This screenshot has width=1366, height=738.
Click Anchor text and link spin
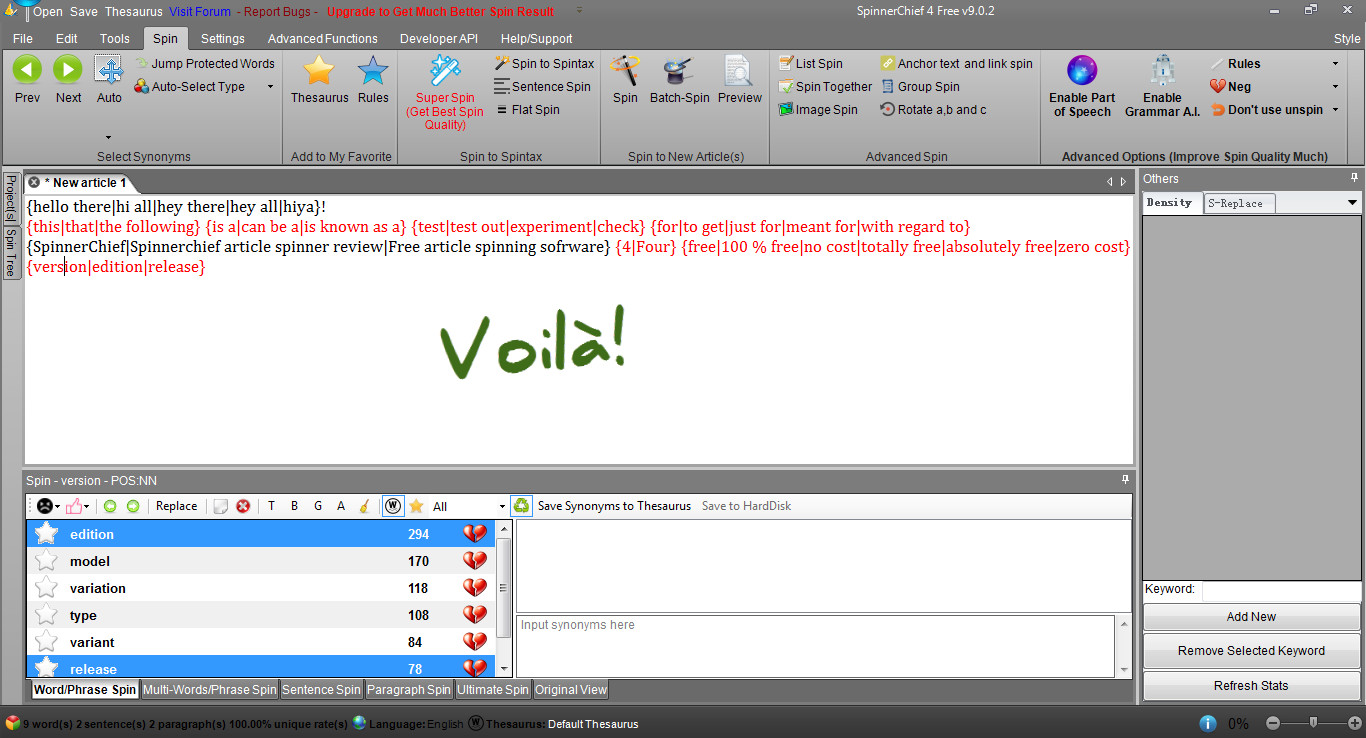tap(956, 63)
